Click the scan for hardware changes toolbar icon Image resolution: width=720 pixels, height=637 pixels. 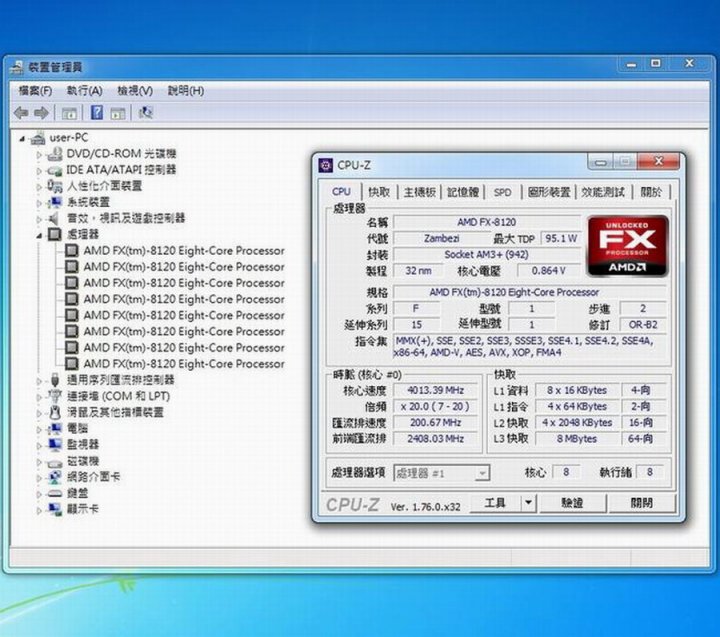point(146,113)
